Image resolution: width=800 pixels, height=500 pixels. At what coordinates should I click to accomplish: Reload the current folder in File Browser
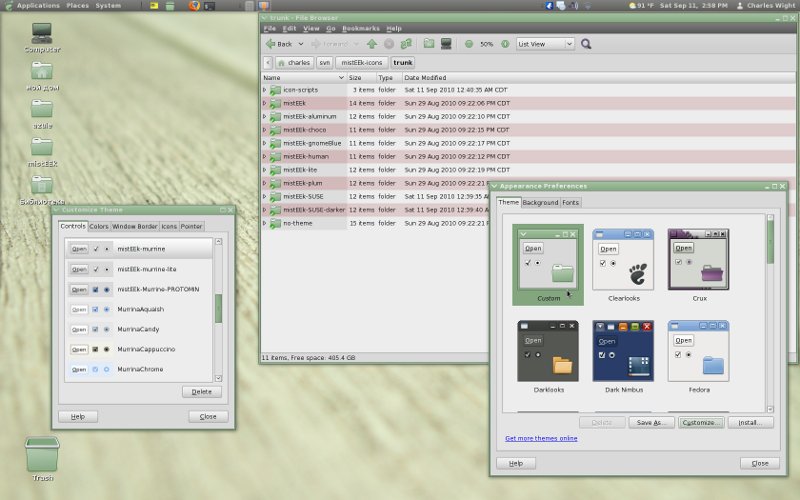click(x=406, y=44)
